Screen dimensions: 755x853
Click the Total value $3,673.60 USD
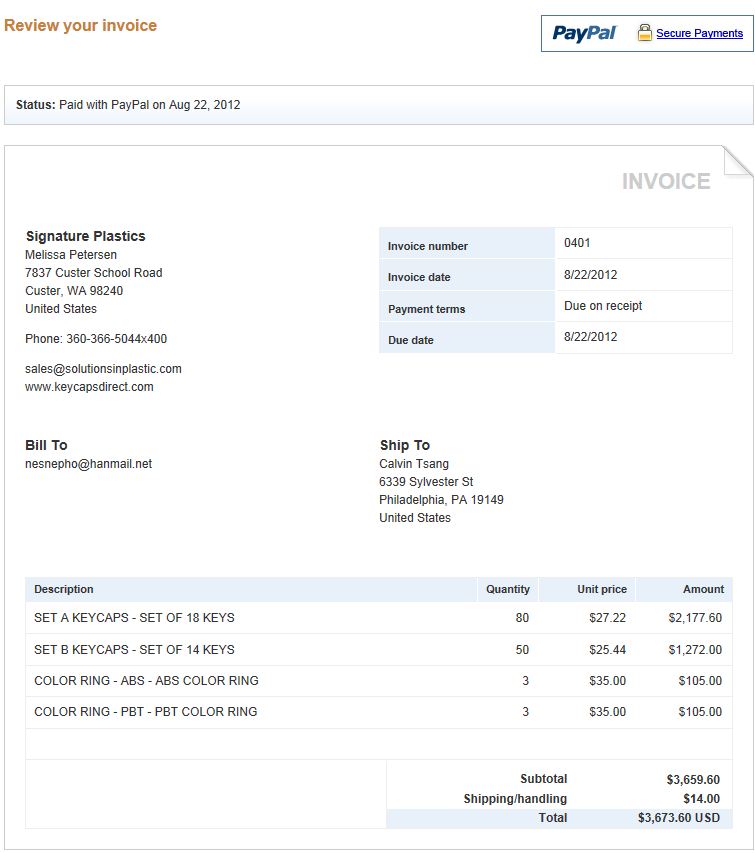[679, 818]
